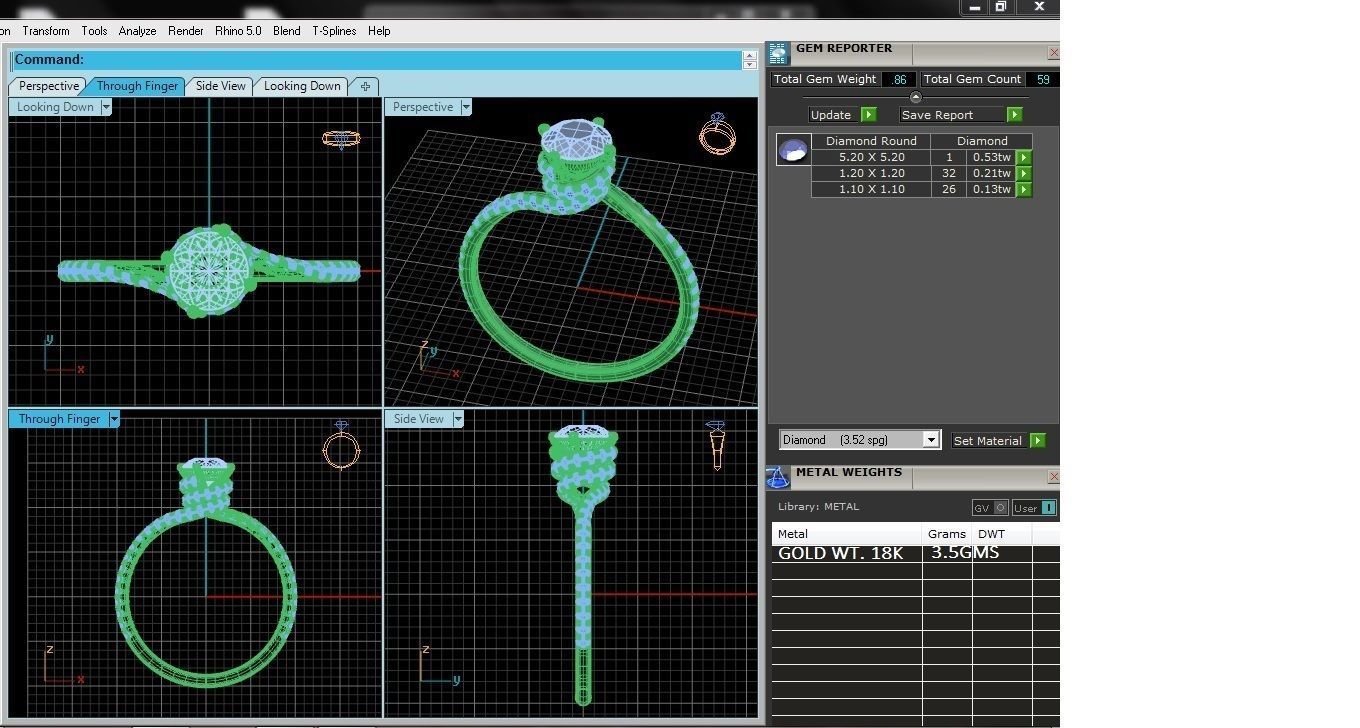Click the Side View viewport title label
The image size is (1360, 728).
(419, 419)
